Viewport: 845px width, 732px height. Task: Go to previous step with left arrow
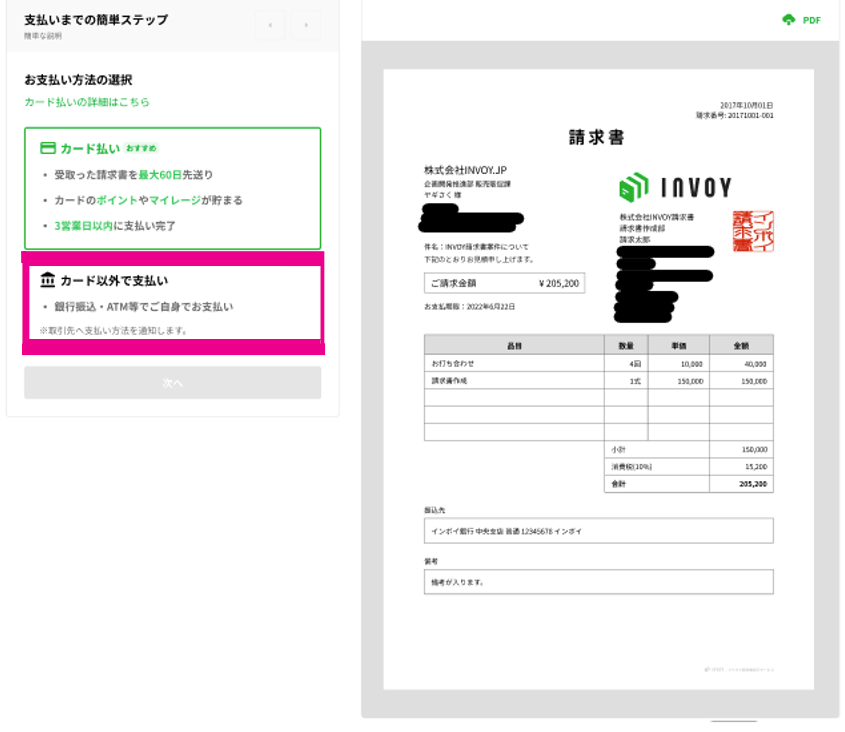pos(270,25)
